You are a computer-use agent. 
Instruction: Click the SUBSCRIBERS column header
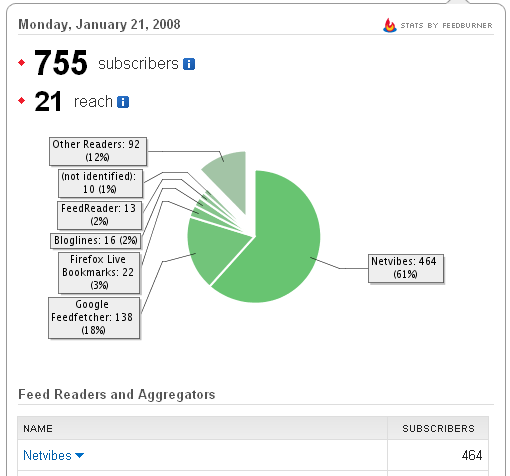click(438, 428)
